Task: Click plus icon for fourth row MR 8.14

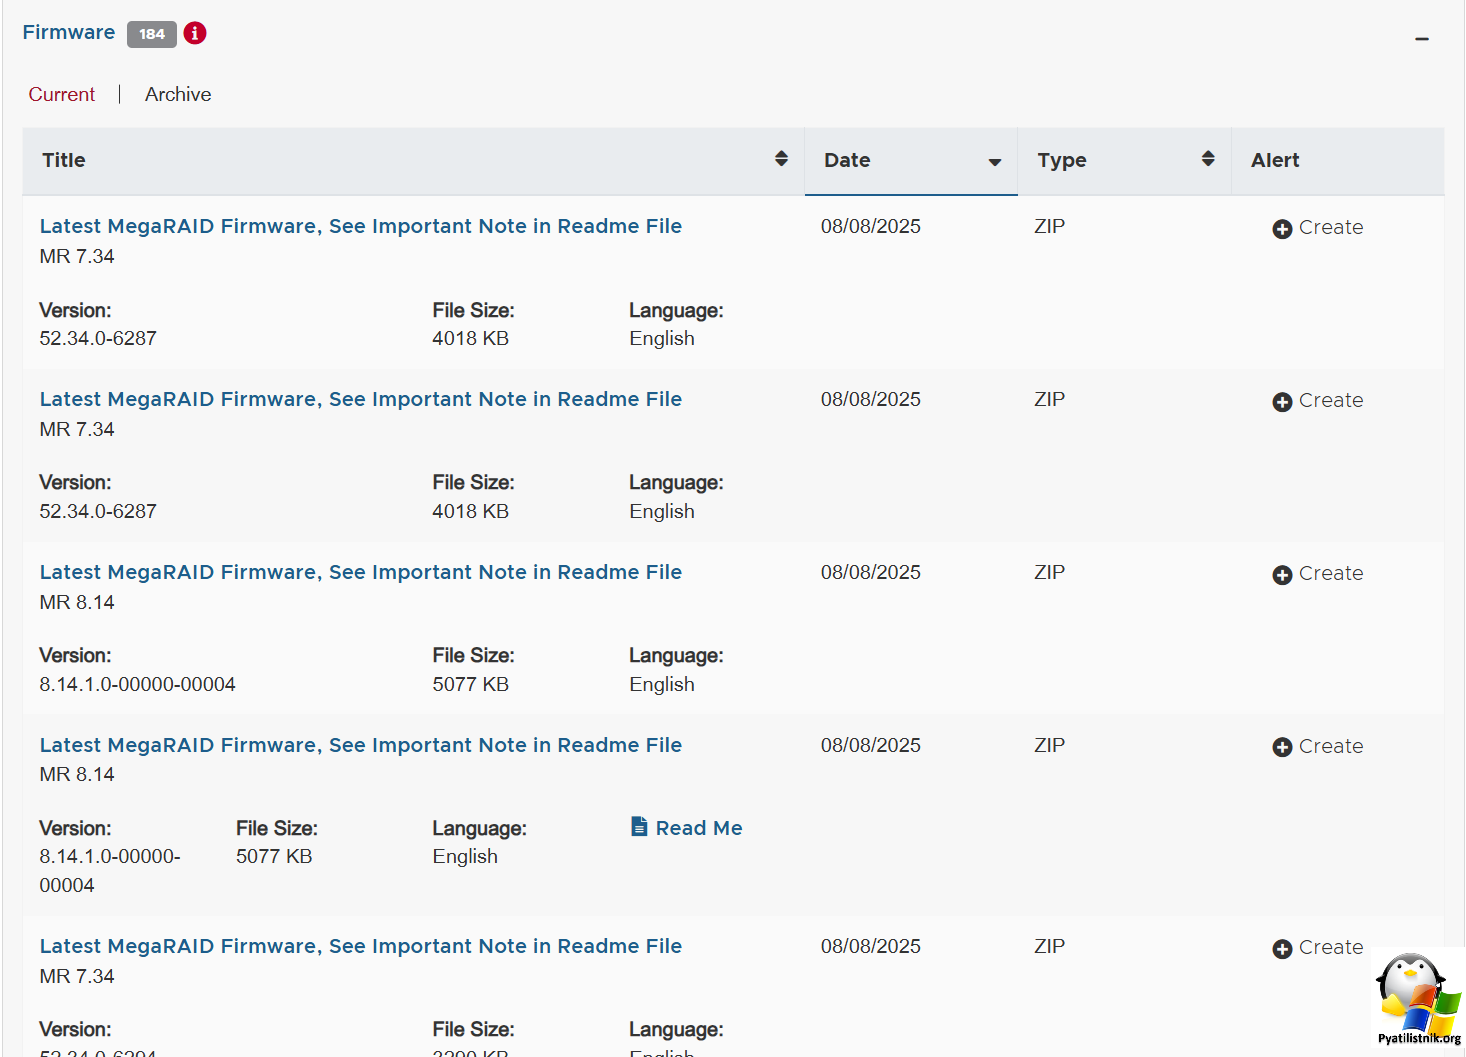Action: click(x=1282, y=747)
